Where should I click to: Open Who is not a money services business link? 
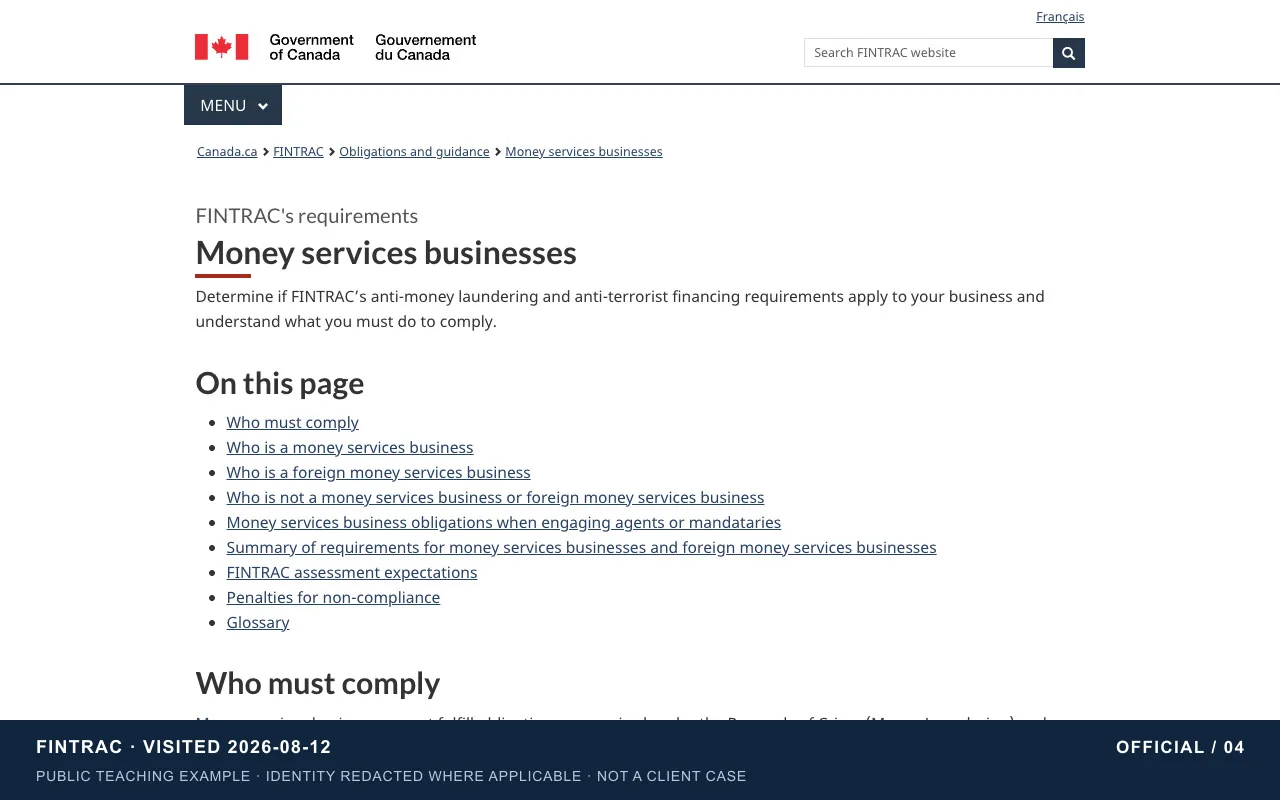click(495, 498)
